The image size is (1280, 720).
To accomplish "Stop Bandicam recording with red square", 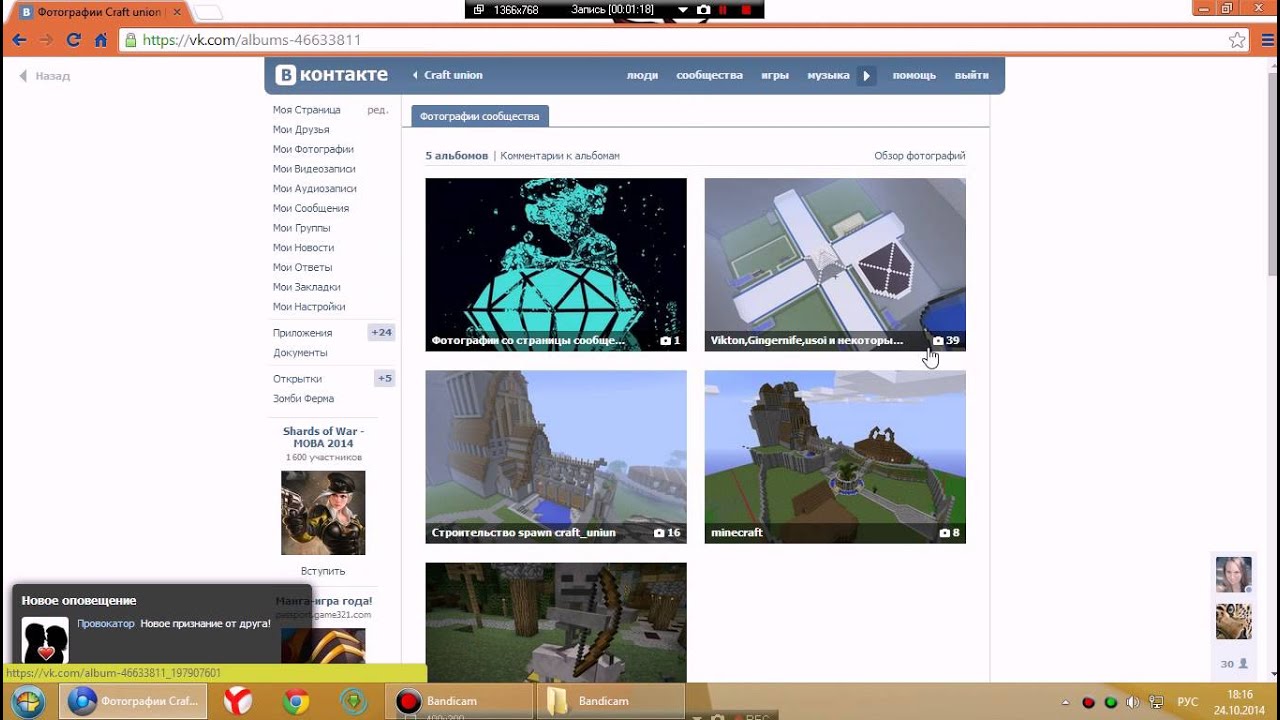I will point(746,9).
